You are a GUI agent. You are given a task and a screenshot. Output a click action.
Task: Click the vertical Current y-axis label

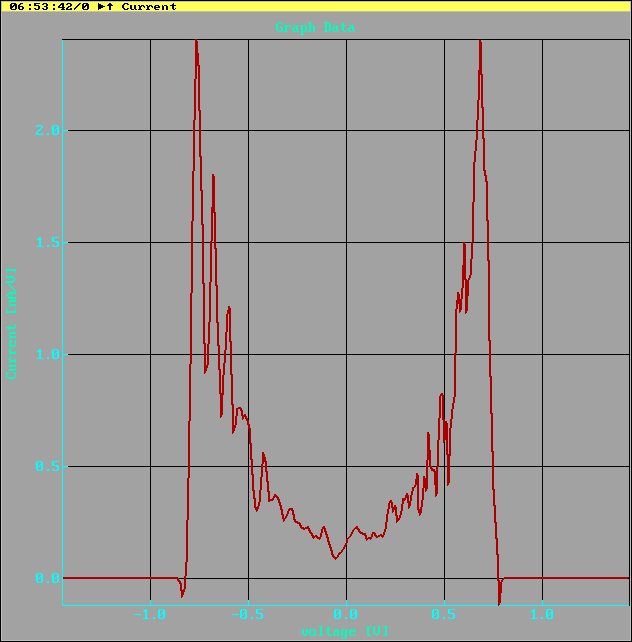tap(12, 322)
